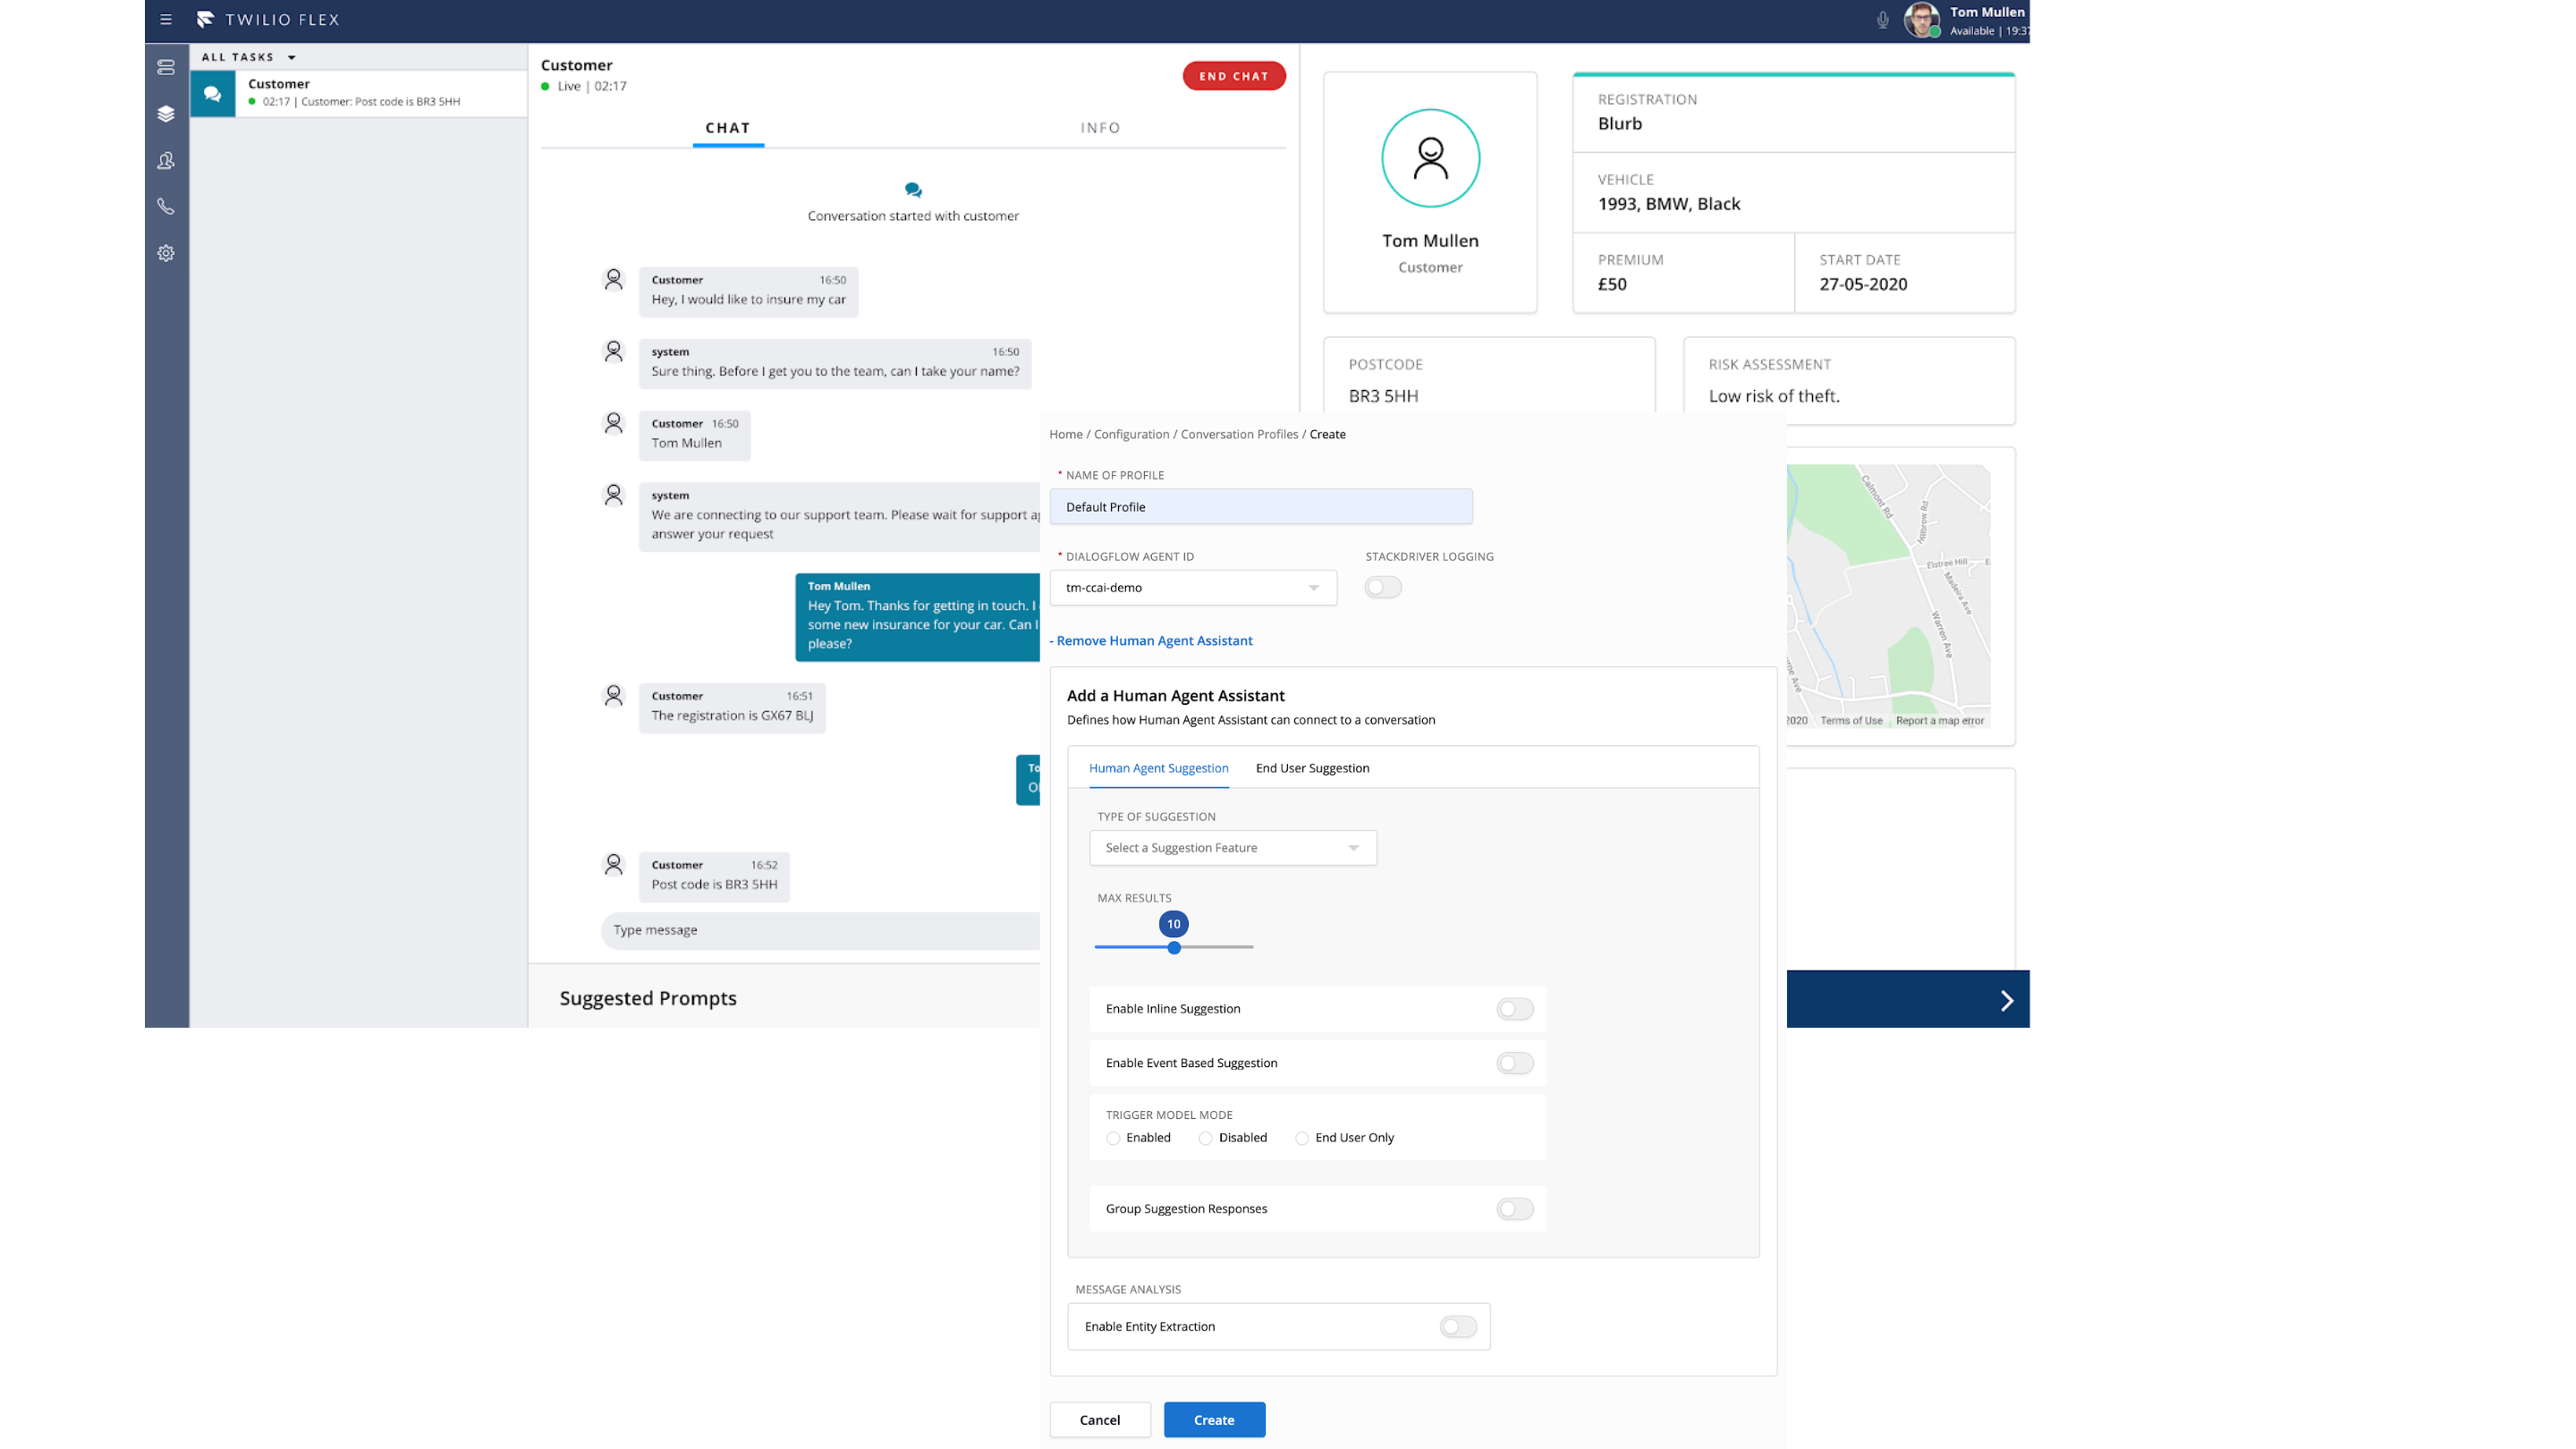Click Report a map error link
This screenshot has height=1449, width=2576.
coord(1939,720)
